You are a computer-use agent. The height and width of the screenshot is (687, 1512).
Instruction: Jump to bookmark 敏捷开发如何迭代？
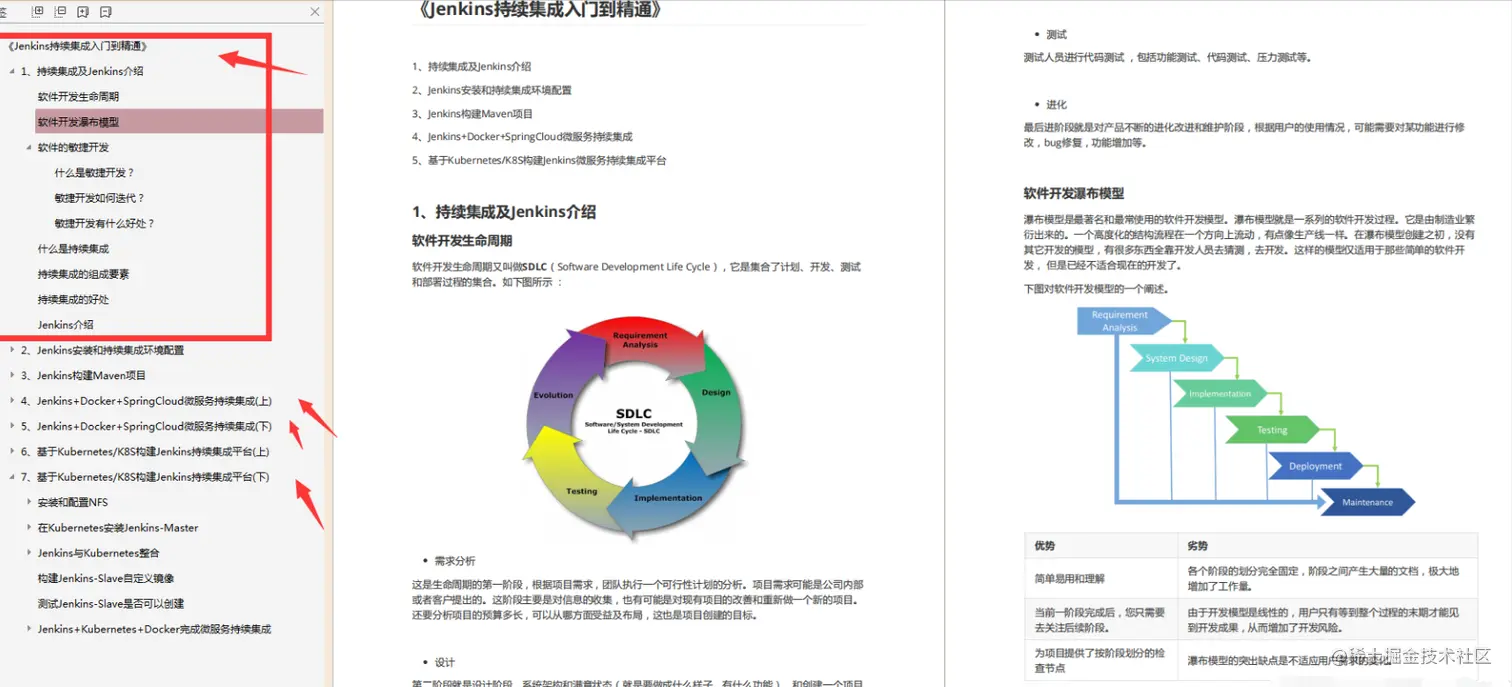(99, 198)
